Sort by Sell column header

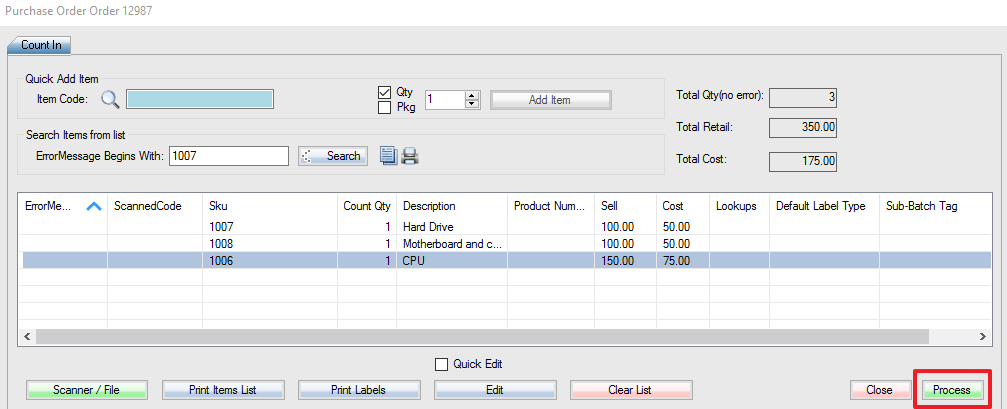[626, 206]
